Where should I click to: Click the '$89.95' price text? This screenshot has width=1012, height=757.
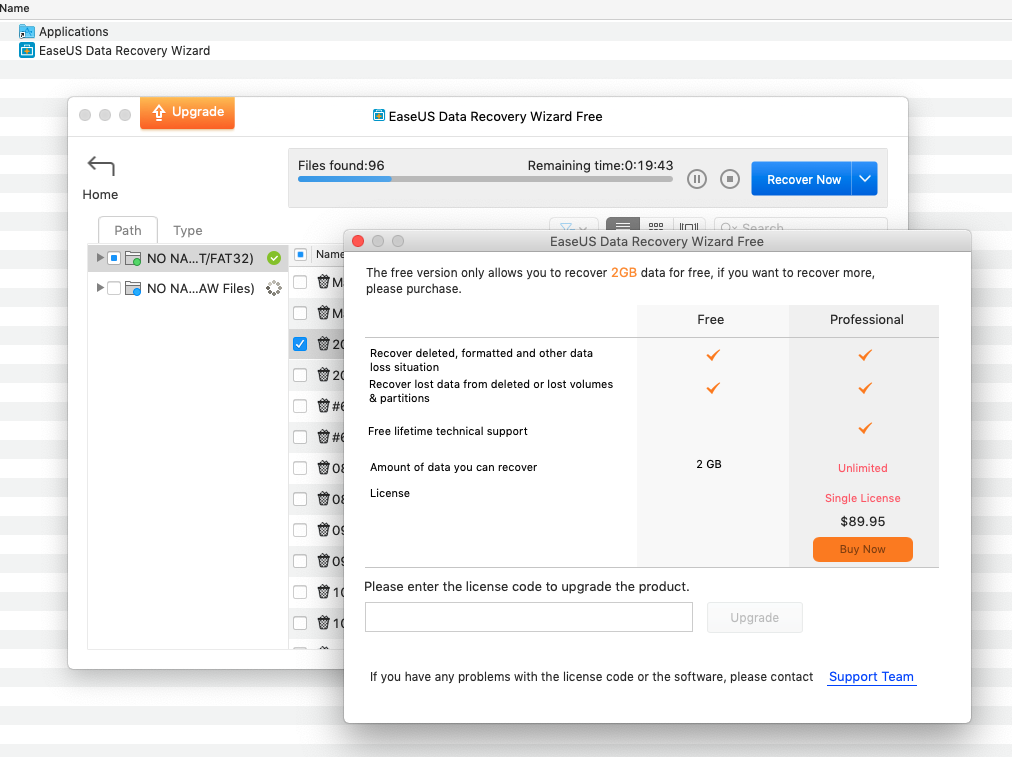click(863, 521)
